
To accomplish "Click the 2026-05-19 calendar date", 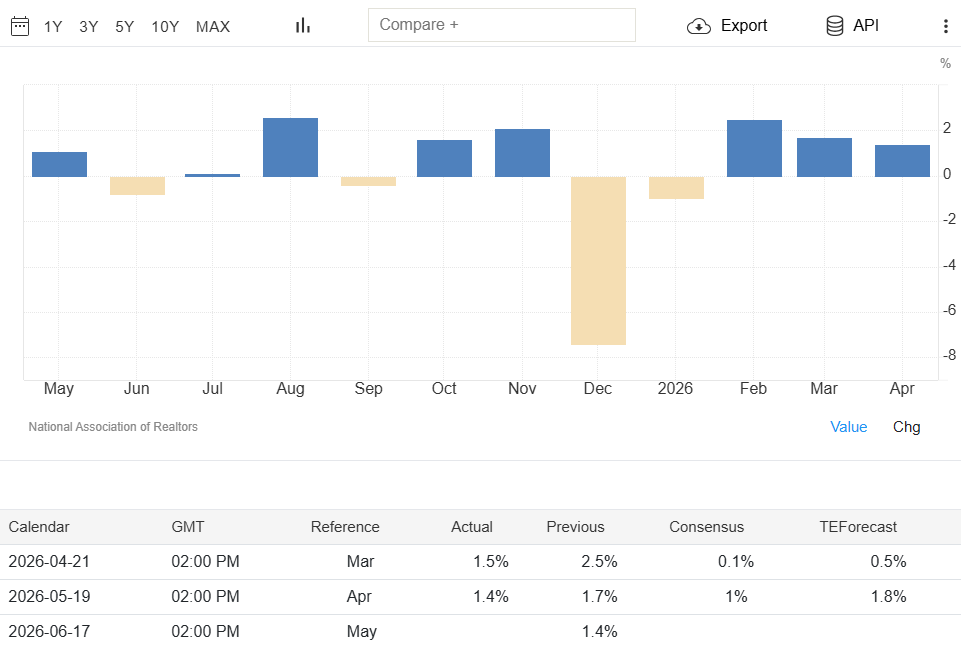I will pos(49,597).
